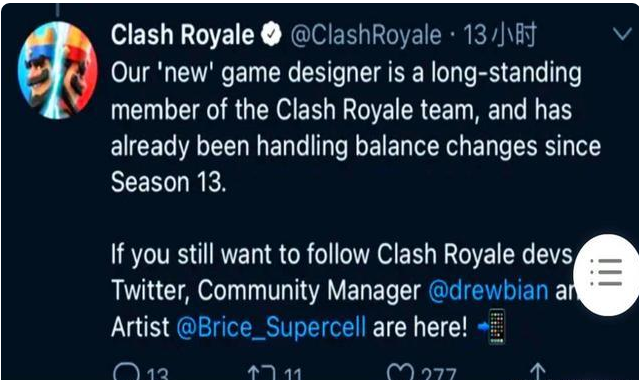The height and width of the screenshot is (380, 639).
Task: Click the retweet count 11
Action: 293,374
